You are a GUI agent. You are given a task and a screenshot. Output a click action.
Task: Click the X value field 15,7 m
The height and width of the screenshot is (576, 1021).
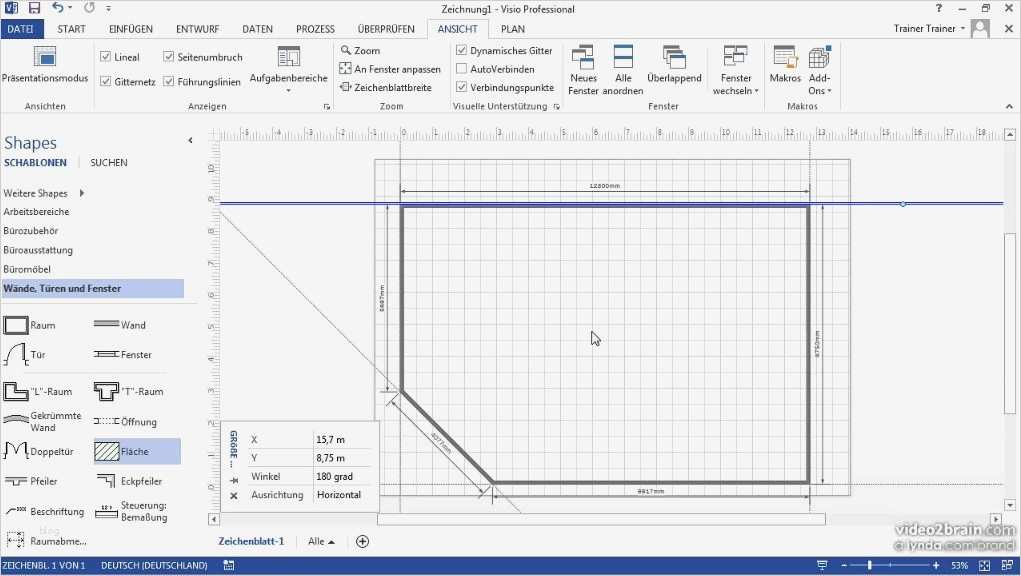click(343, 439)
